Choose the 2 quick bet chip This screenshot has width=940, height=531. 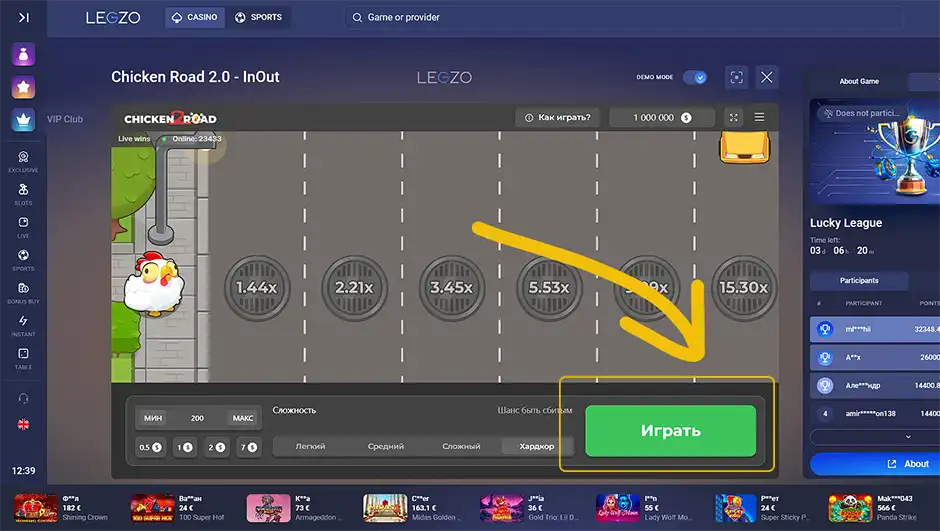click(216, 447)
